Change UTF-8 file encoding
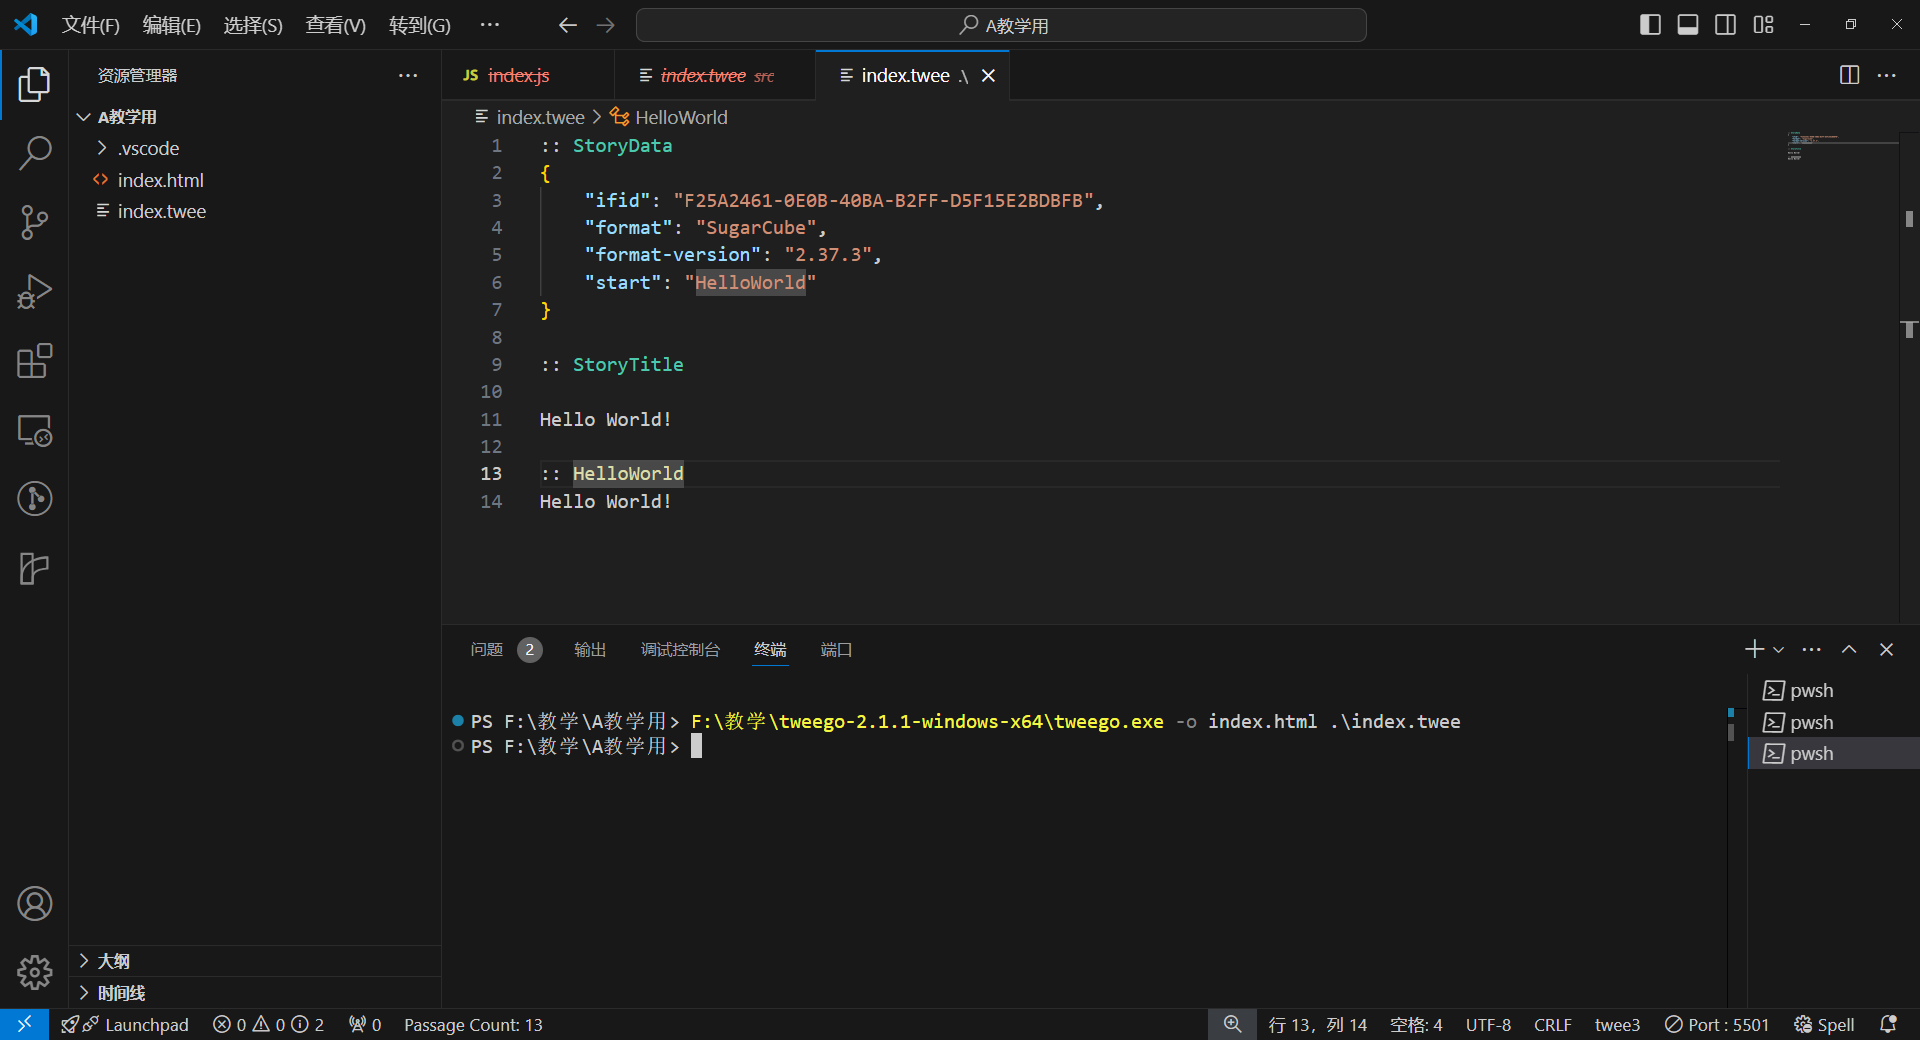This screenshot has width=1920, height=1040. [1488, 1025]
